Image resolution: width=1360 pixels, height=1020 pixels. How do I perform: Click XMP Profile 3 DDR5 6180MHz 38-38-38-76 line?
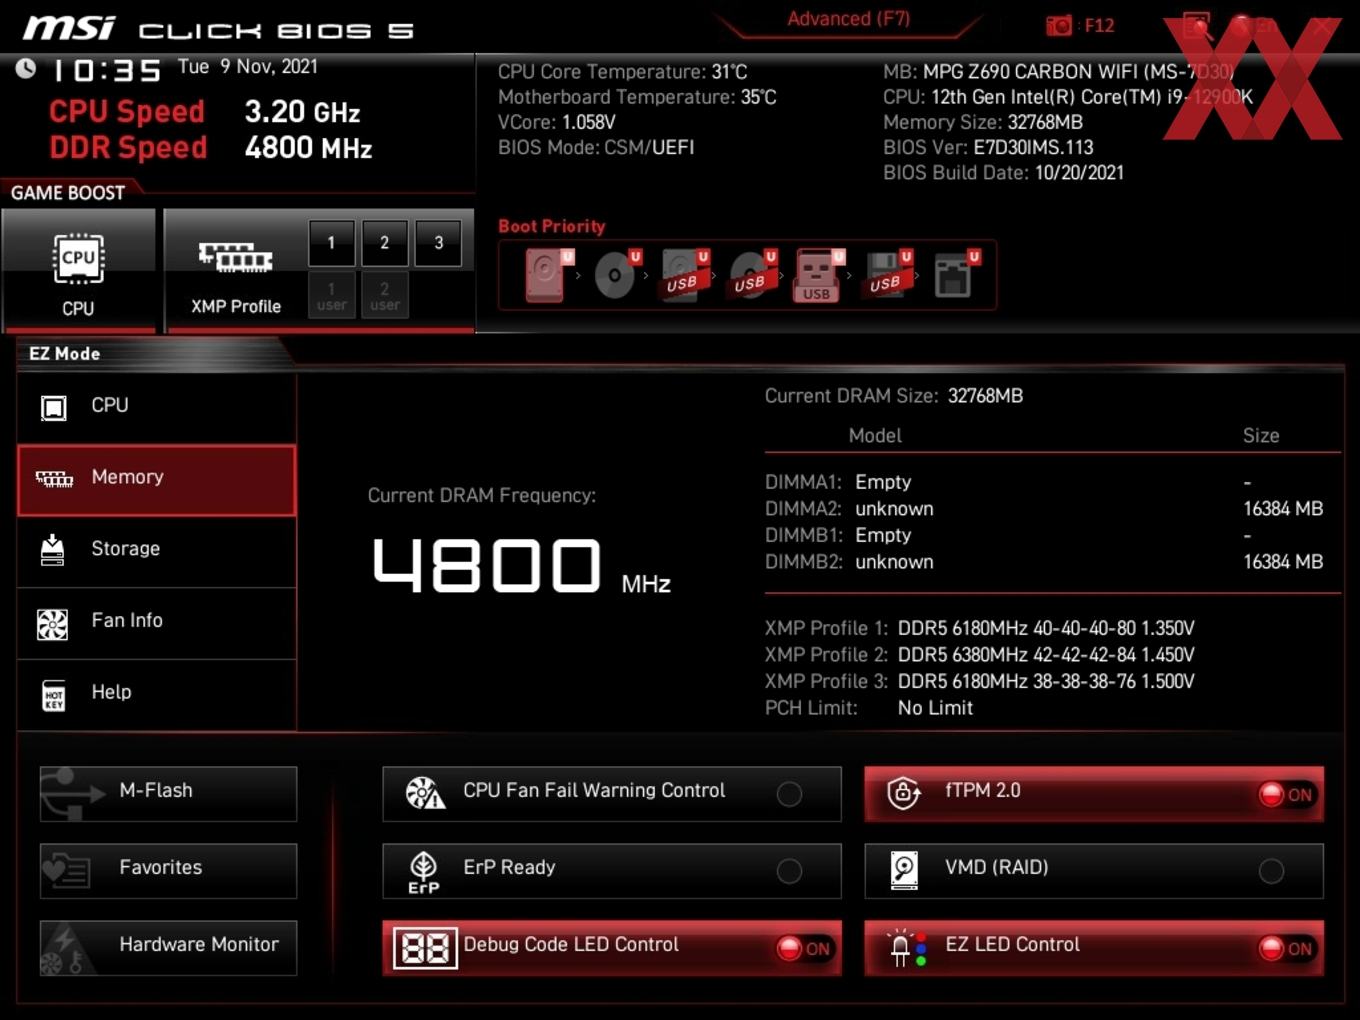tap(980, 681)
